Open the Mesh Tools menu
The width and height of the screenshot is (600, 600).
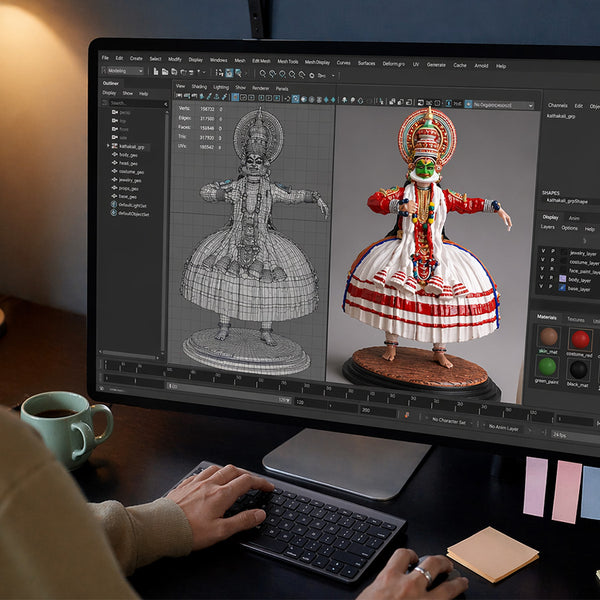[x=288, y=60]
